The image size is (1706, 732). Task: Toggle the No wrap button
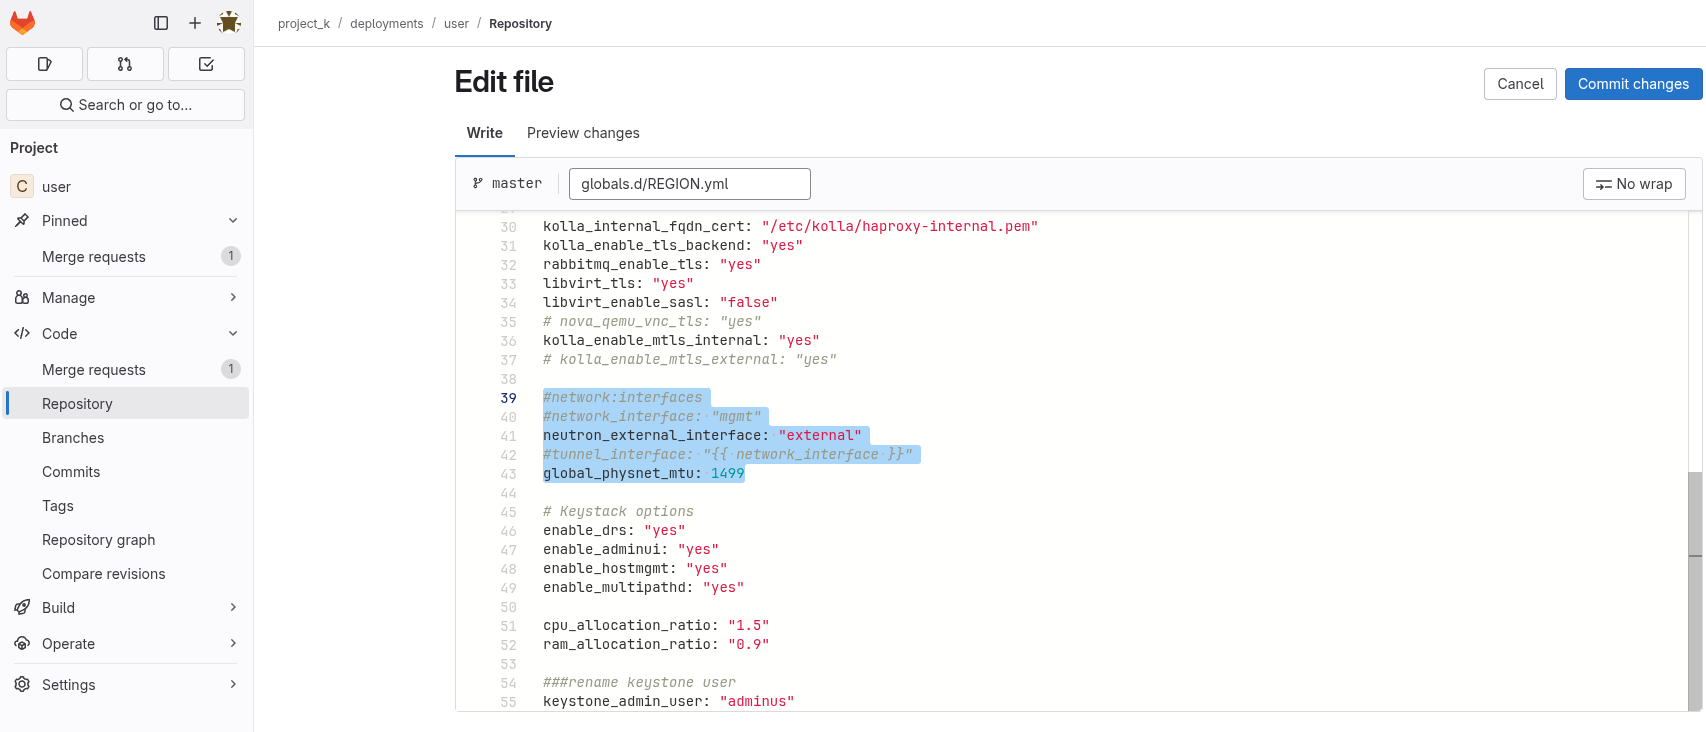(x=1633, y=184)
